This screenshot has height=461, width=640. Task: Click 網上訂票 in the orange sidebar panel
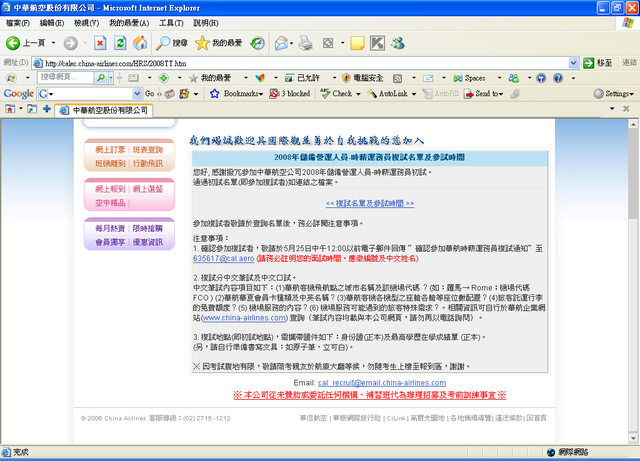pyautogui.click(x=110, y=150)
